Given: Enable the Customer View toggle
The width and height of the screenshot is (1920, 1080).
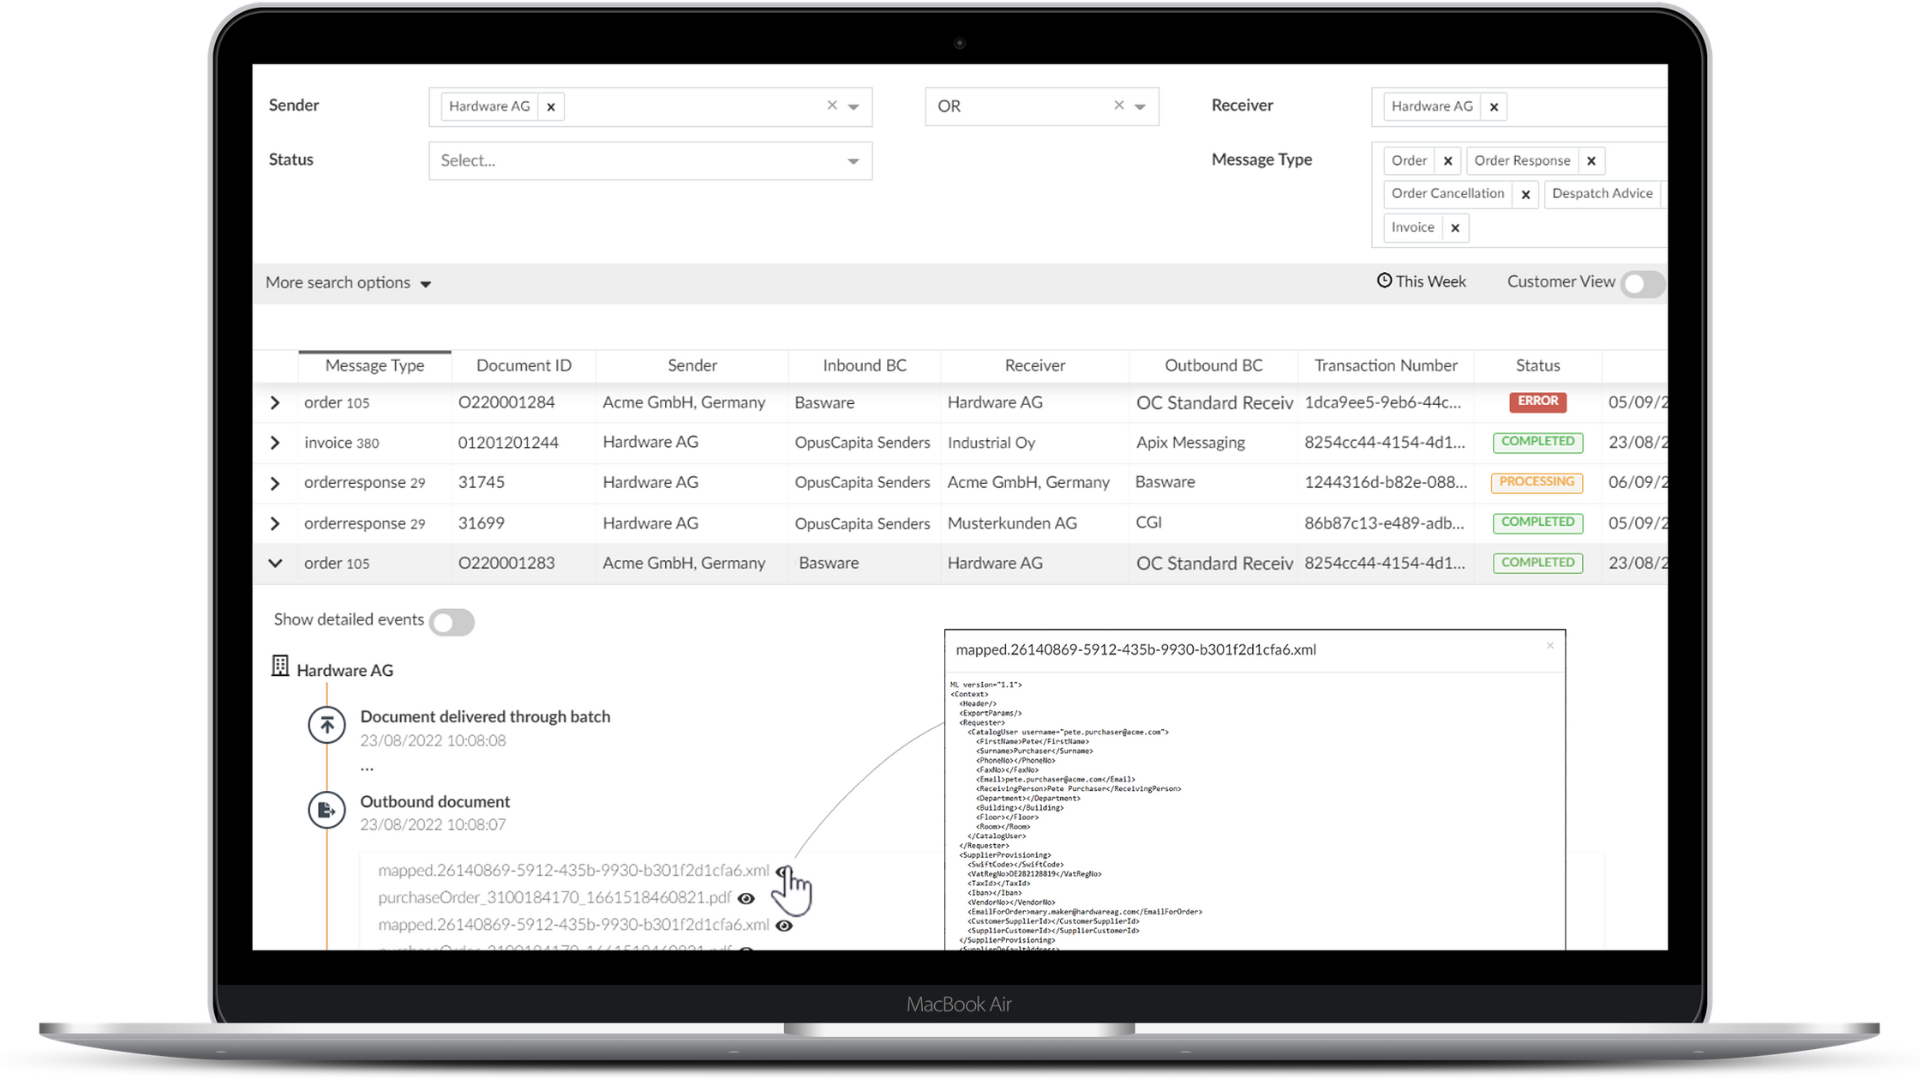Looking at the screenshot, I should 1641,284.
